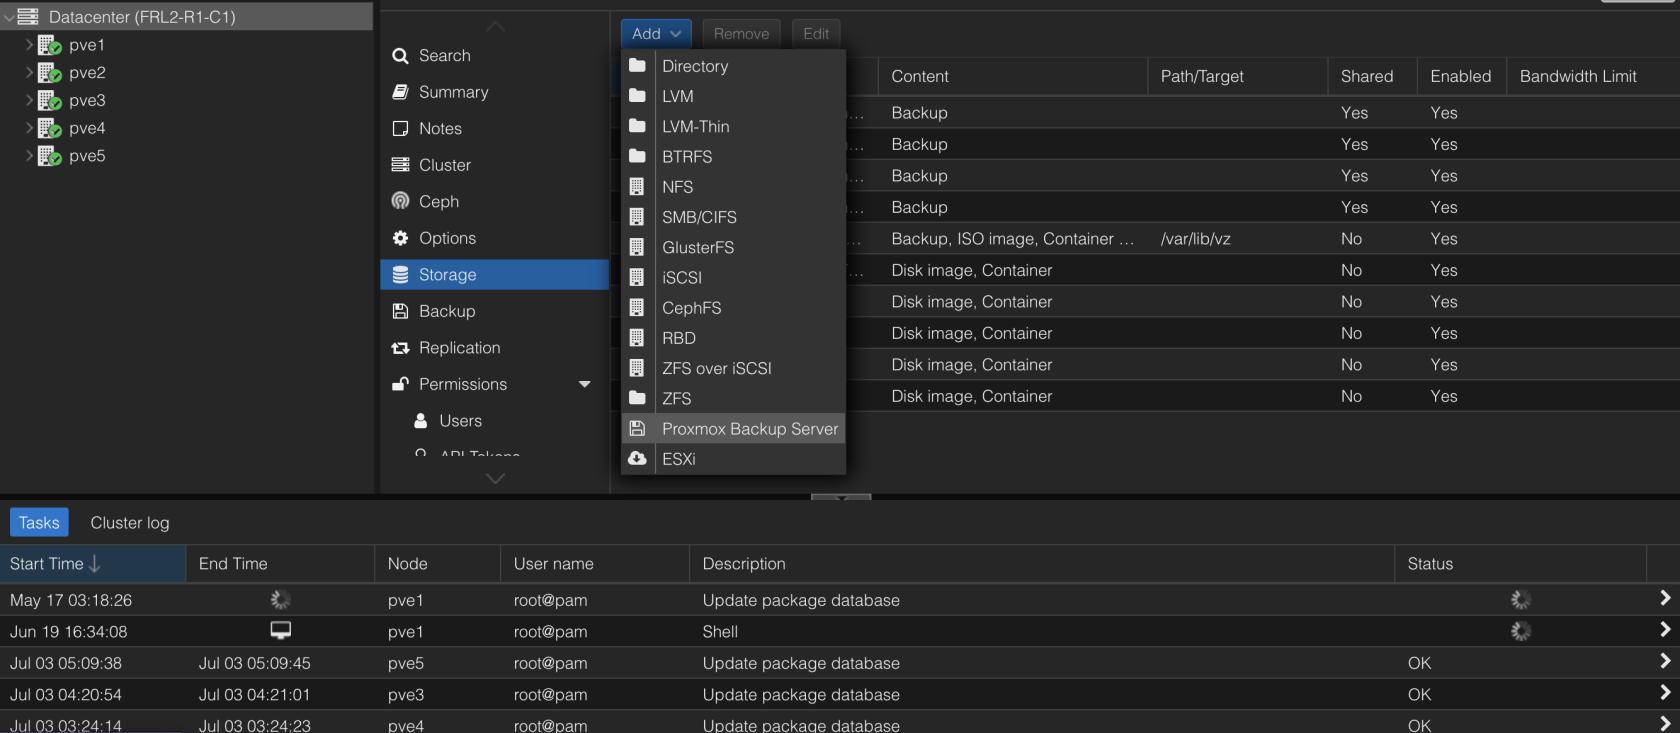
Task: Click the Bandwidth Limit column header
Action: click(1593, 76)
